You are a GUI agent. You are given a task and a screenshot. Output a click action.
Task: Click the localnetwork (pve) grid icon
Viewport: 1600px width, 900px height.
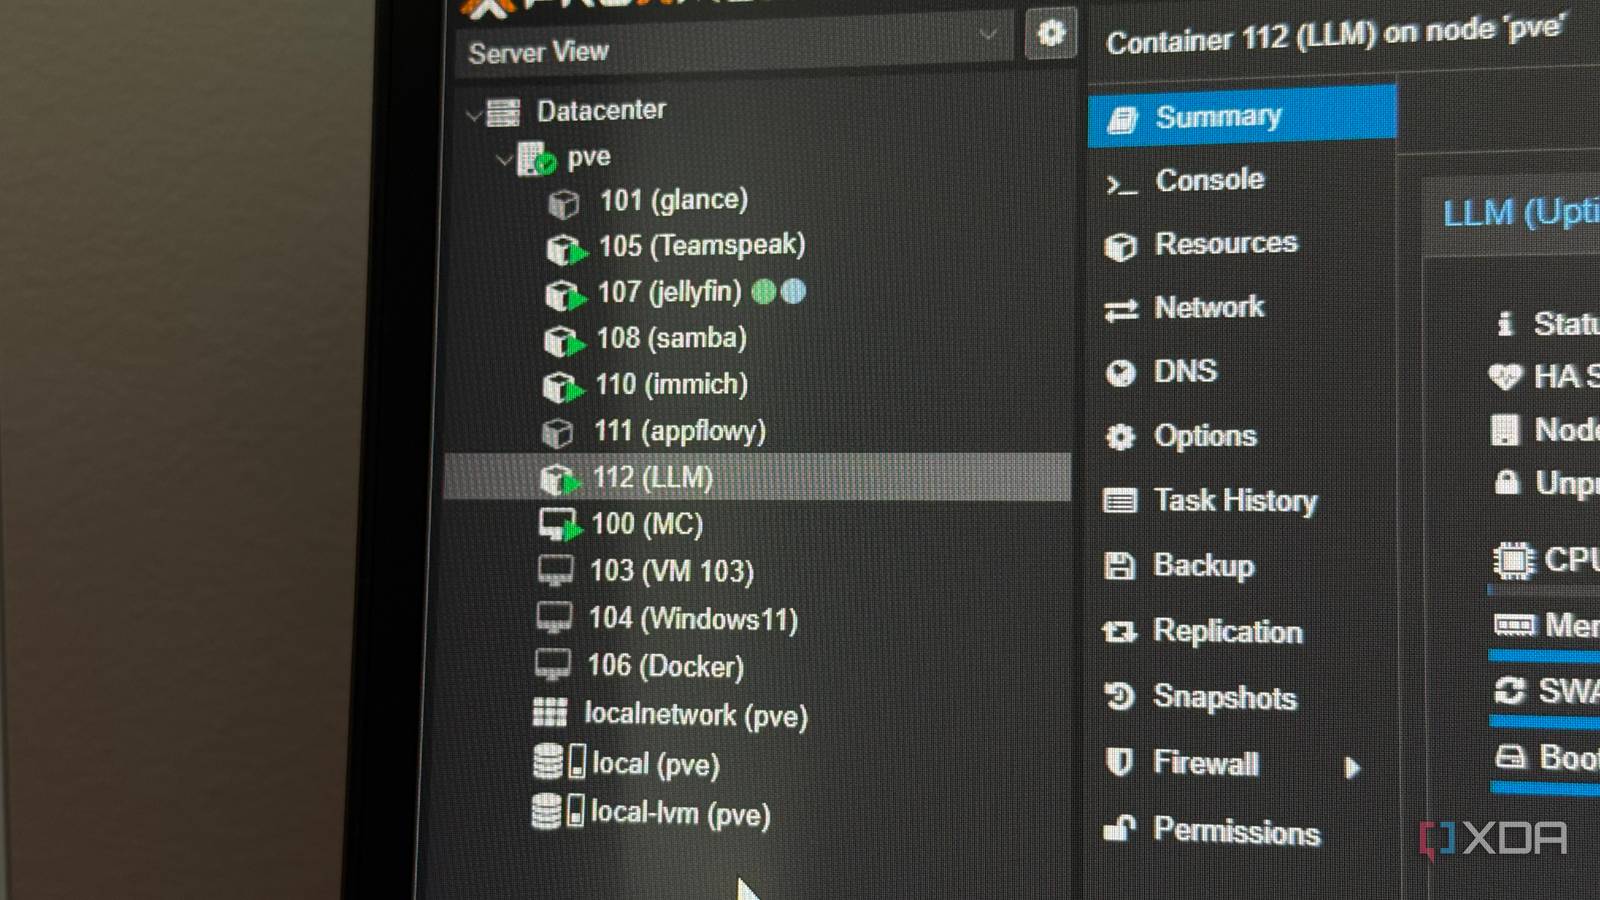coord(550,712)
